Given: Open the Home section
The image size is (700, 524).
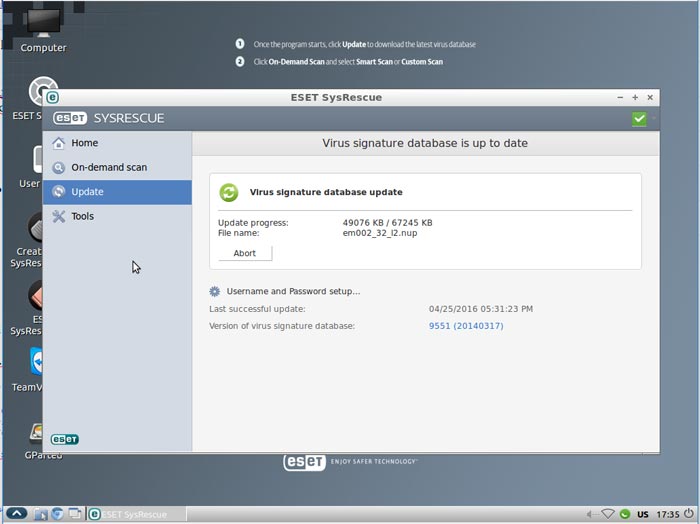Looking at the screenshot, I should pyautogui.click(x=117, y=143).
